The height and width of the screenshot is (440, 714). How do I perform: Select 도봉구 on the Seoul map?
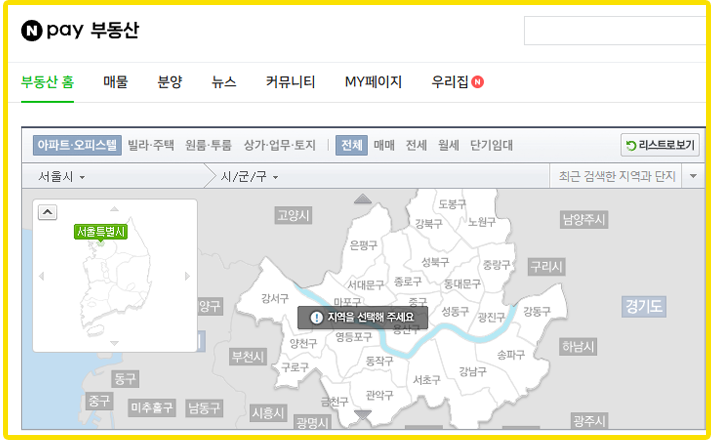click(452, 204)
